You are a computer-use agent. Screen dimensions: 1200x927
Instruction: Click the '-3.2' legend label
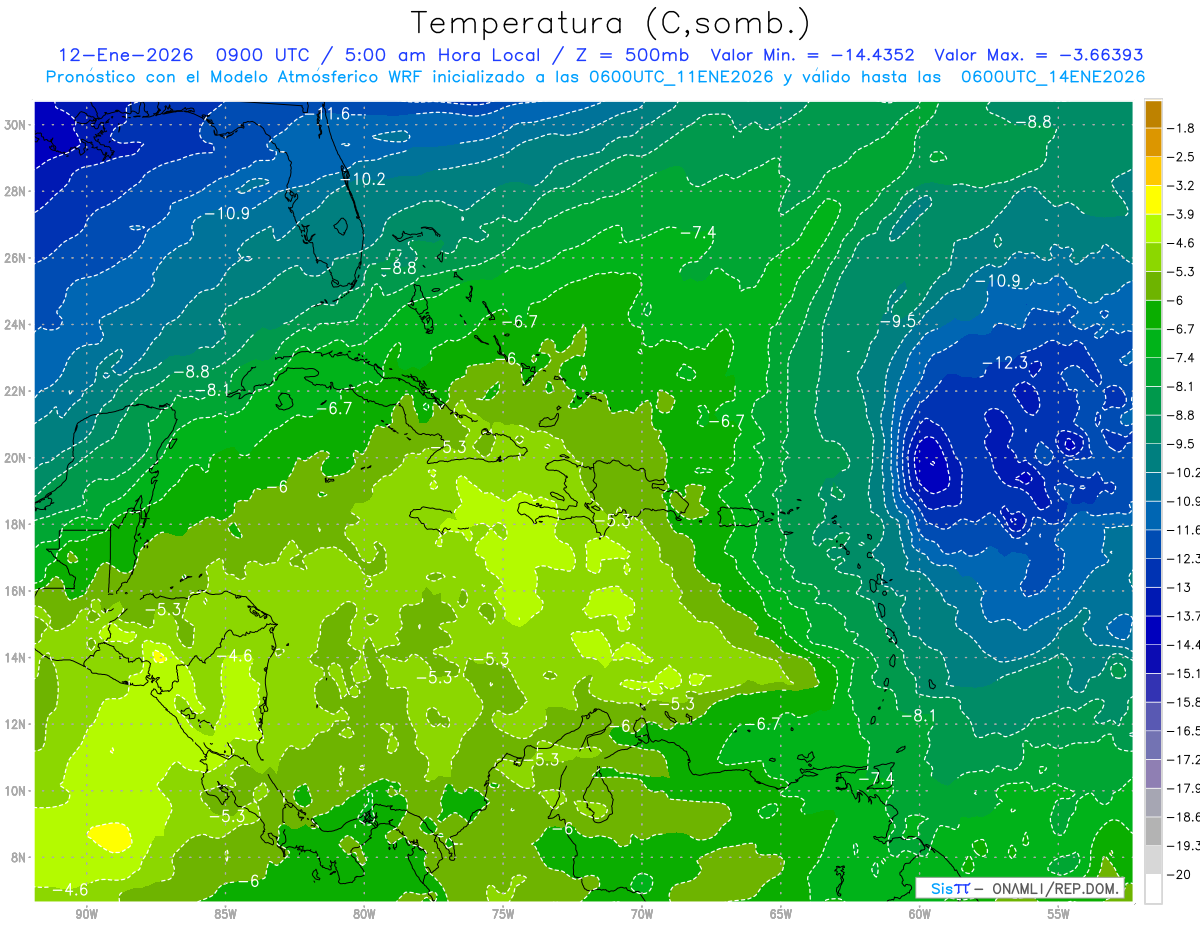click(x=1182, y=186)
